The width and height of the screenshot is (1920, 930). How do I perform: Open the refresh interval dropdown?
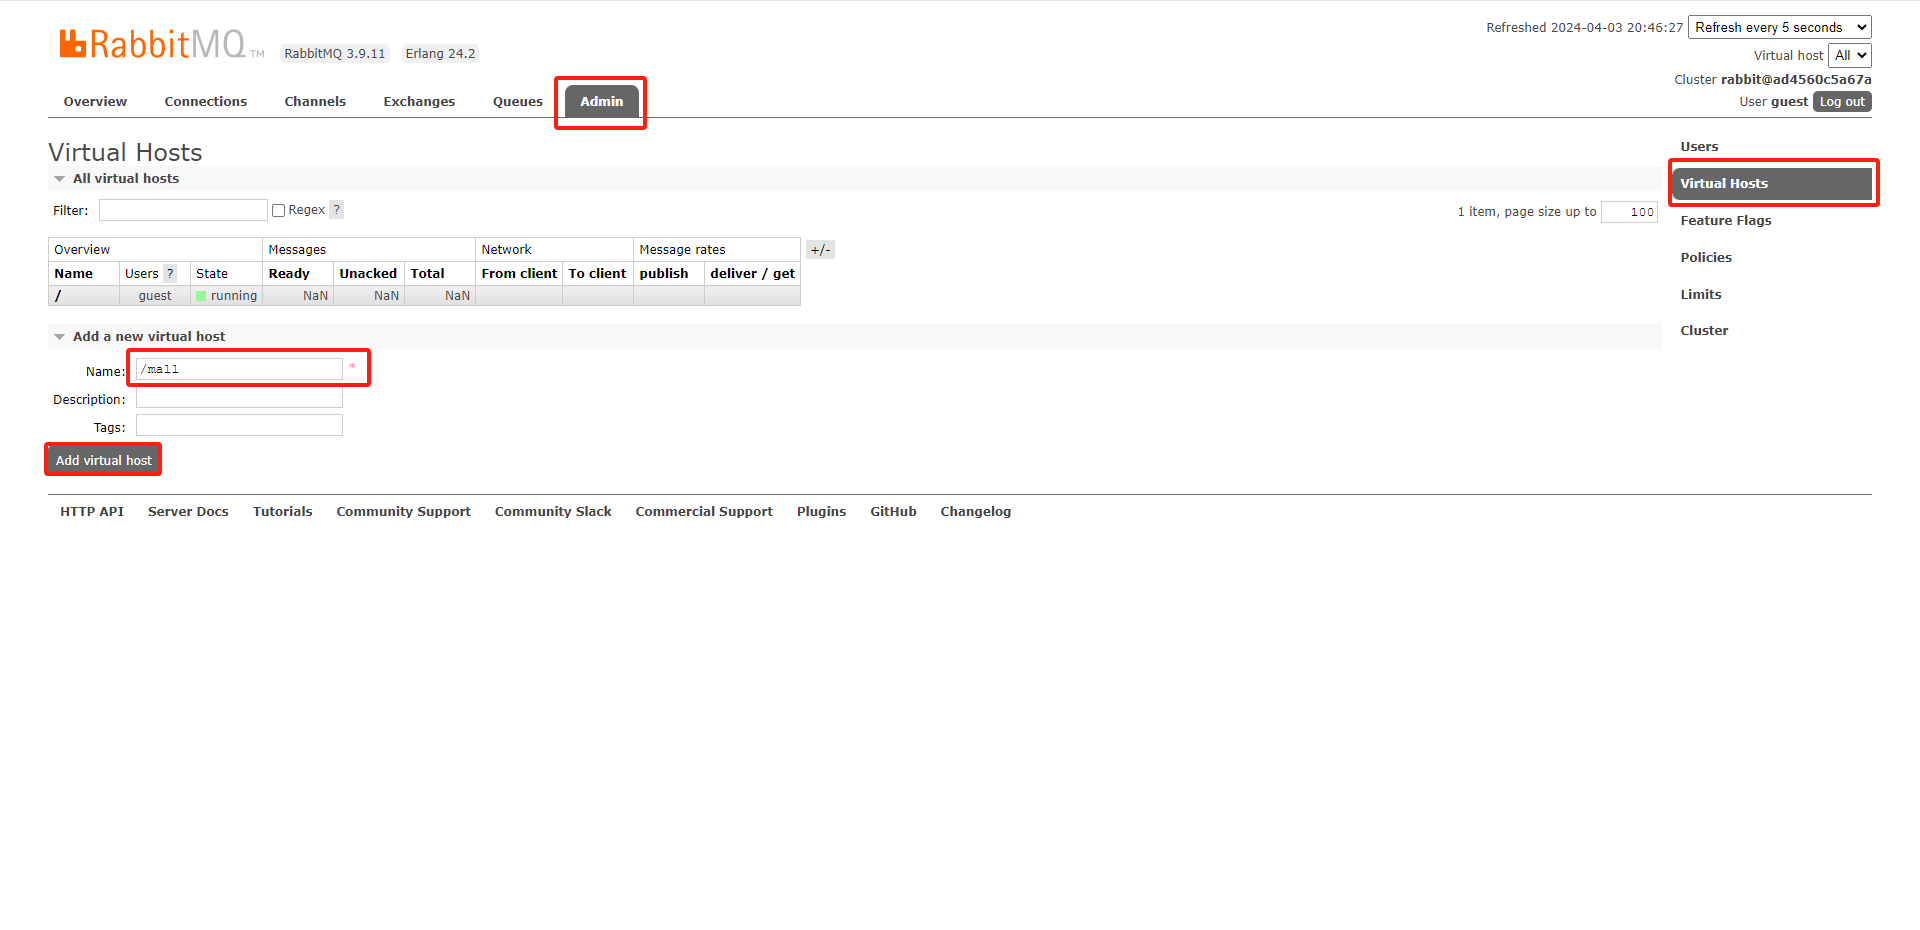1779,28
